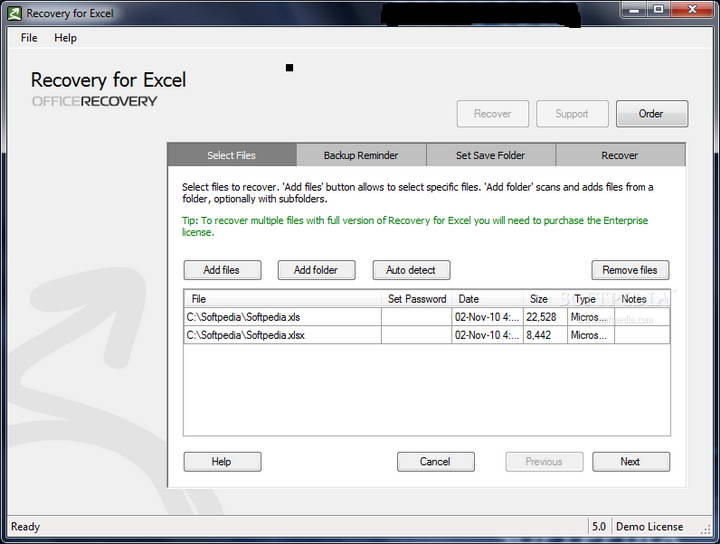This screenshot has width=720, height=544.
Task: Maximize the Recovery for Excel window
Action: pyautogui.click(x=658, y=10)
